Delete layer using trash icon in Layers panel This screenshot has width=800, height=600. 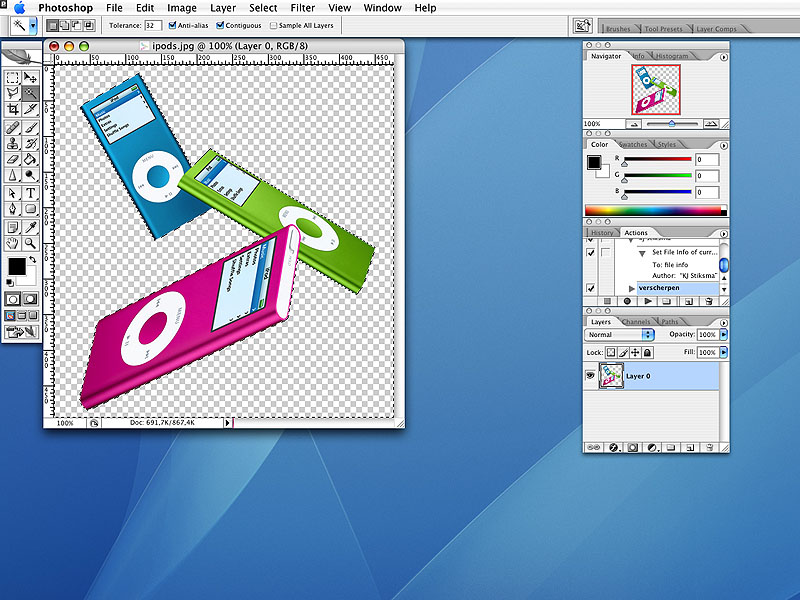[708, 446]
